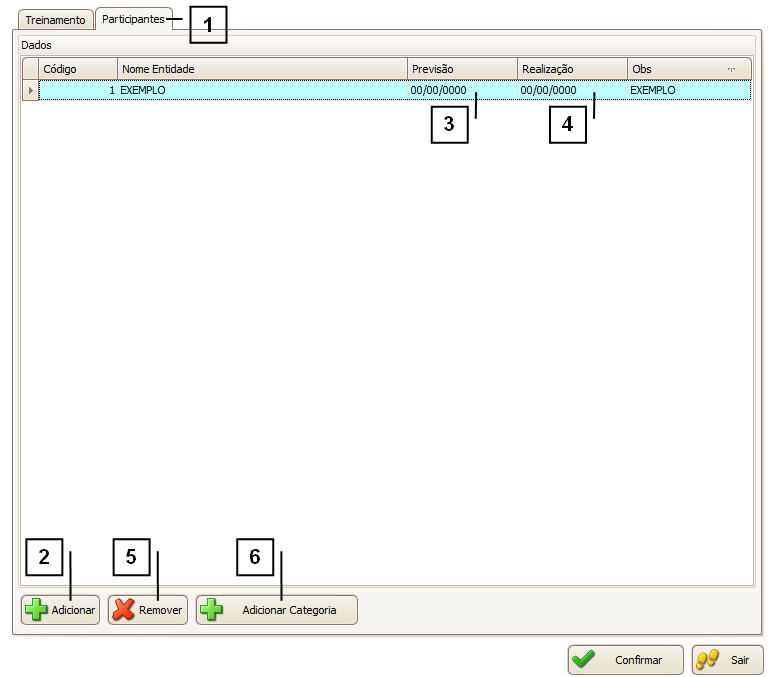This screenshot has width=770, height=677.
Task: Click the Realização column header
Action: coord(572,69)
